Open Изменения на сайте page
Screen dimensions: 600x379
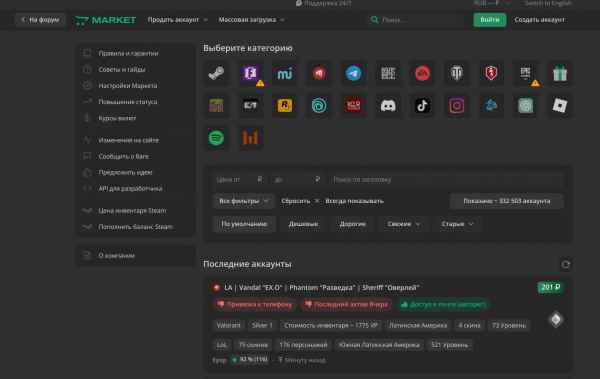[135, 140]
